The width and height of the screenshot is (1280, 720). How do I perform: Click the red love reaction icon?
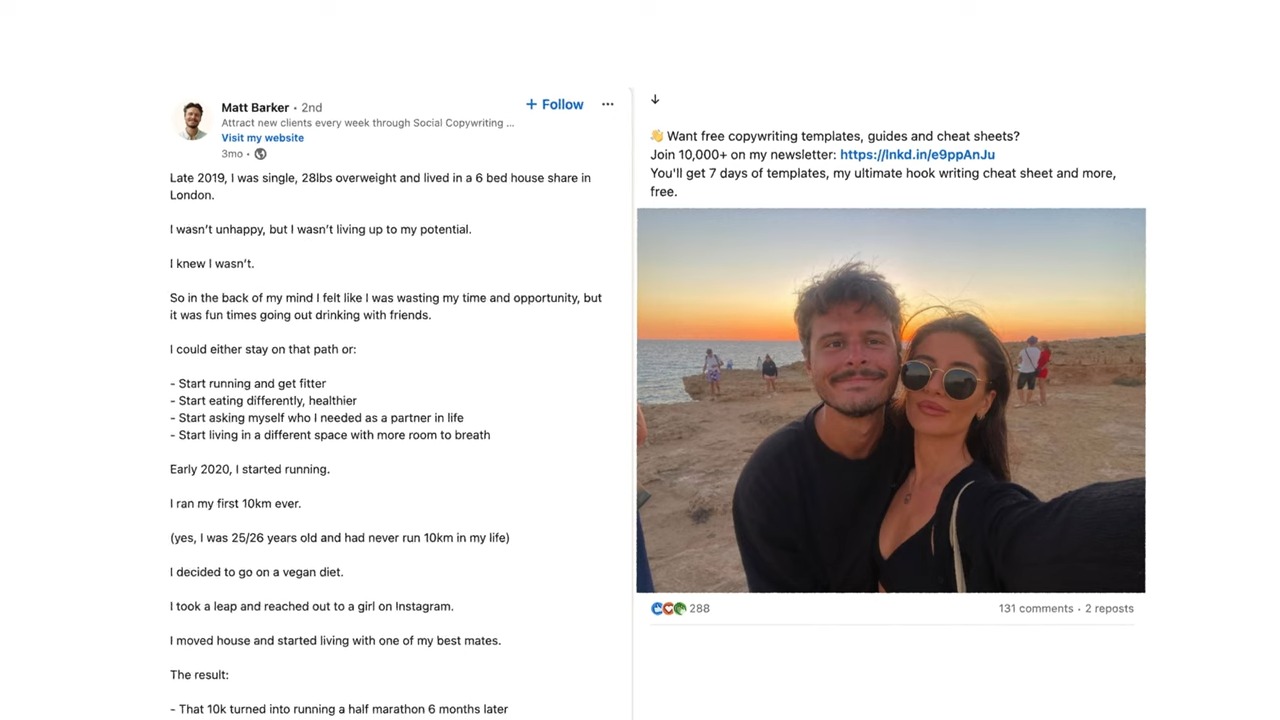(x=668, y=608)
